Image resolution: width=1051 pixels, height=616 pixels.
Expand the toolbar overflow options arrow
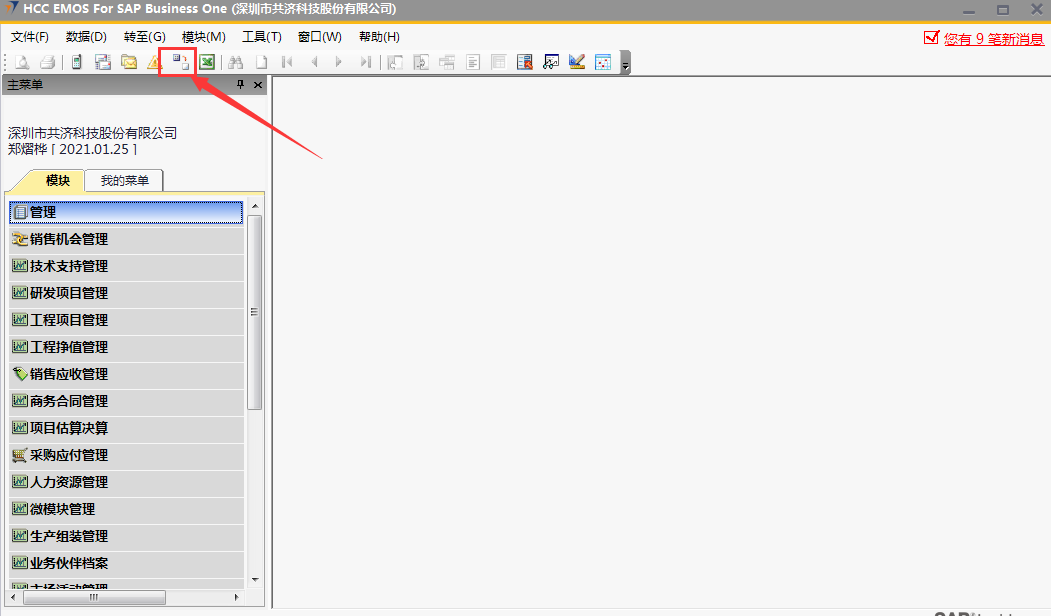(625, 65)
